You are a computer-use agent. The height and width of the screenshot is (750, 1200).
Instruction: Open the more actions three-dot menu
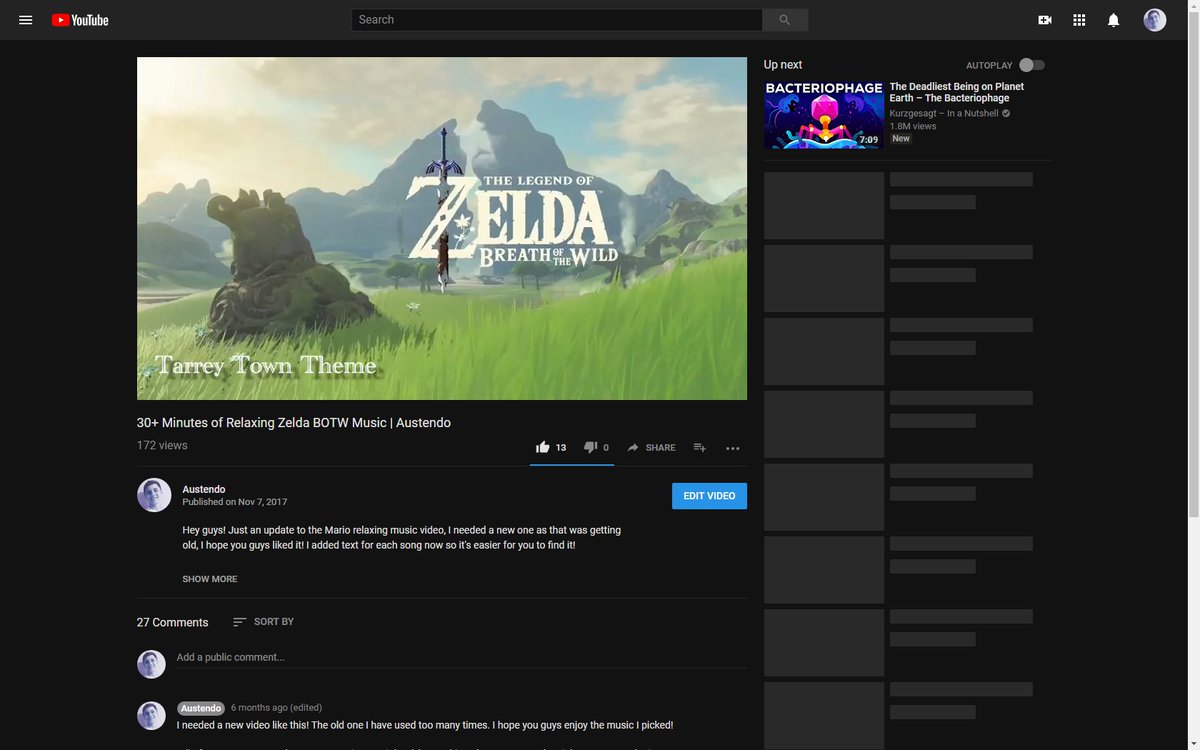733,448
